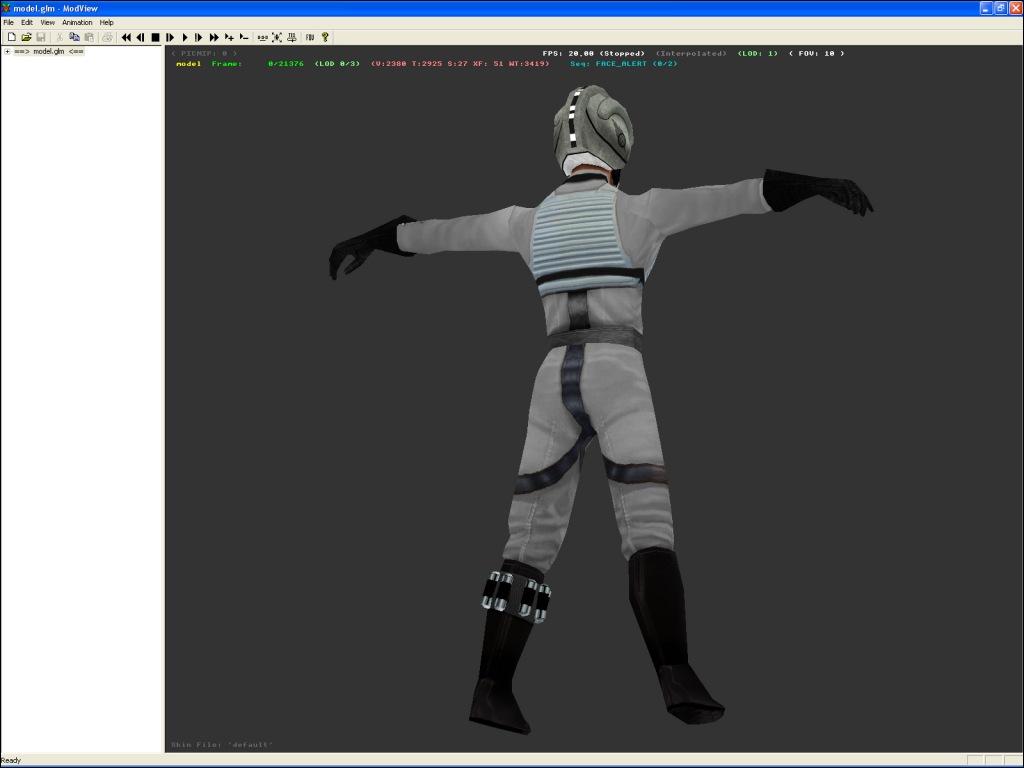Click the Copy toolbar icon
This screenshot has width=1024, height=768.
[x=74, y=37]
